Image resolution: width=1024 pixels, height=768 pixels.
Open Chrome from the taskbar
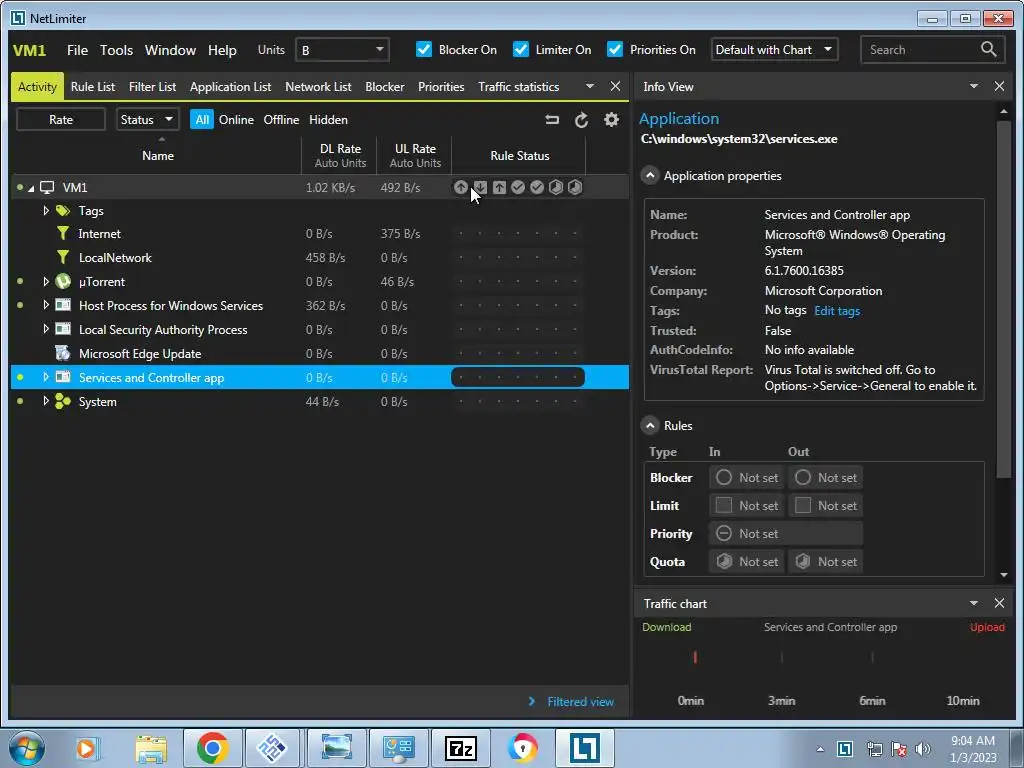pos(212,748)
